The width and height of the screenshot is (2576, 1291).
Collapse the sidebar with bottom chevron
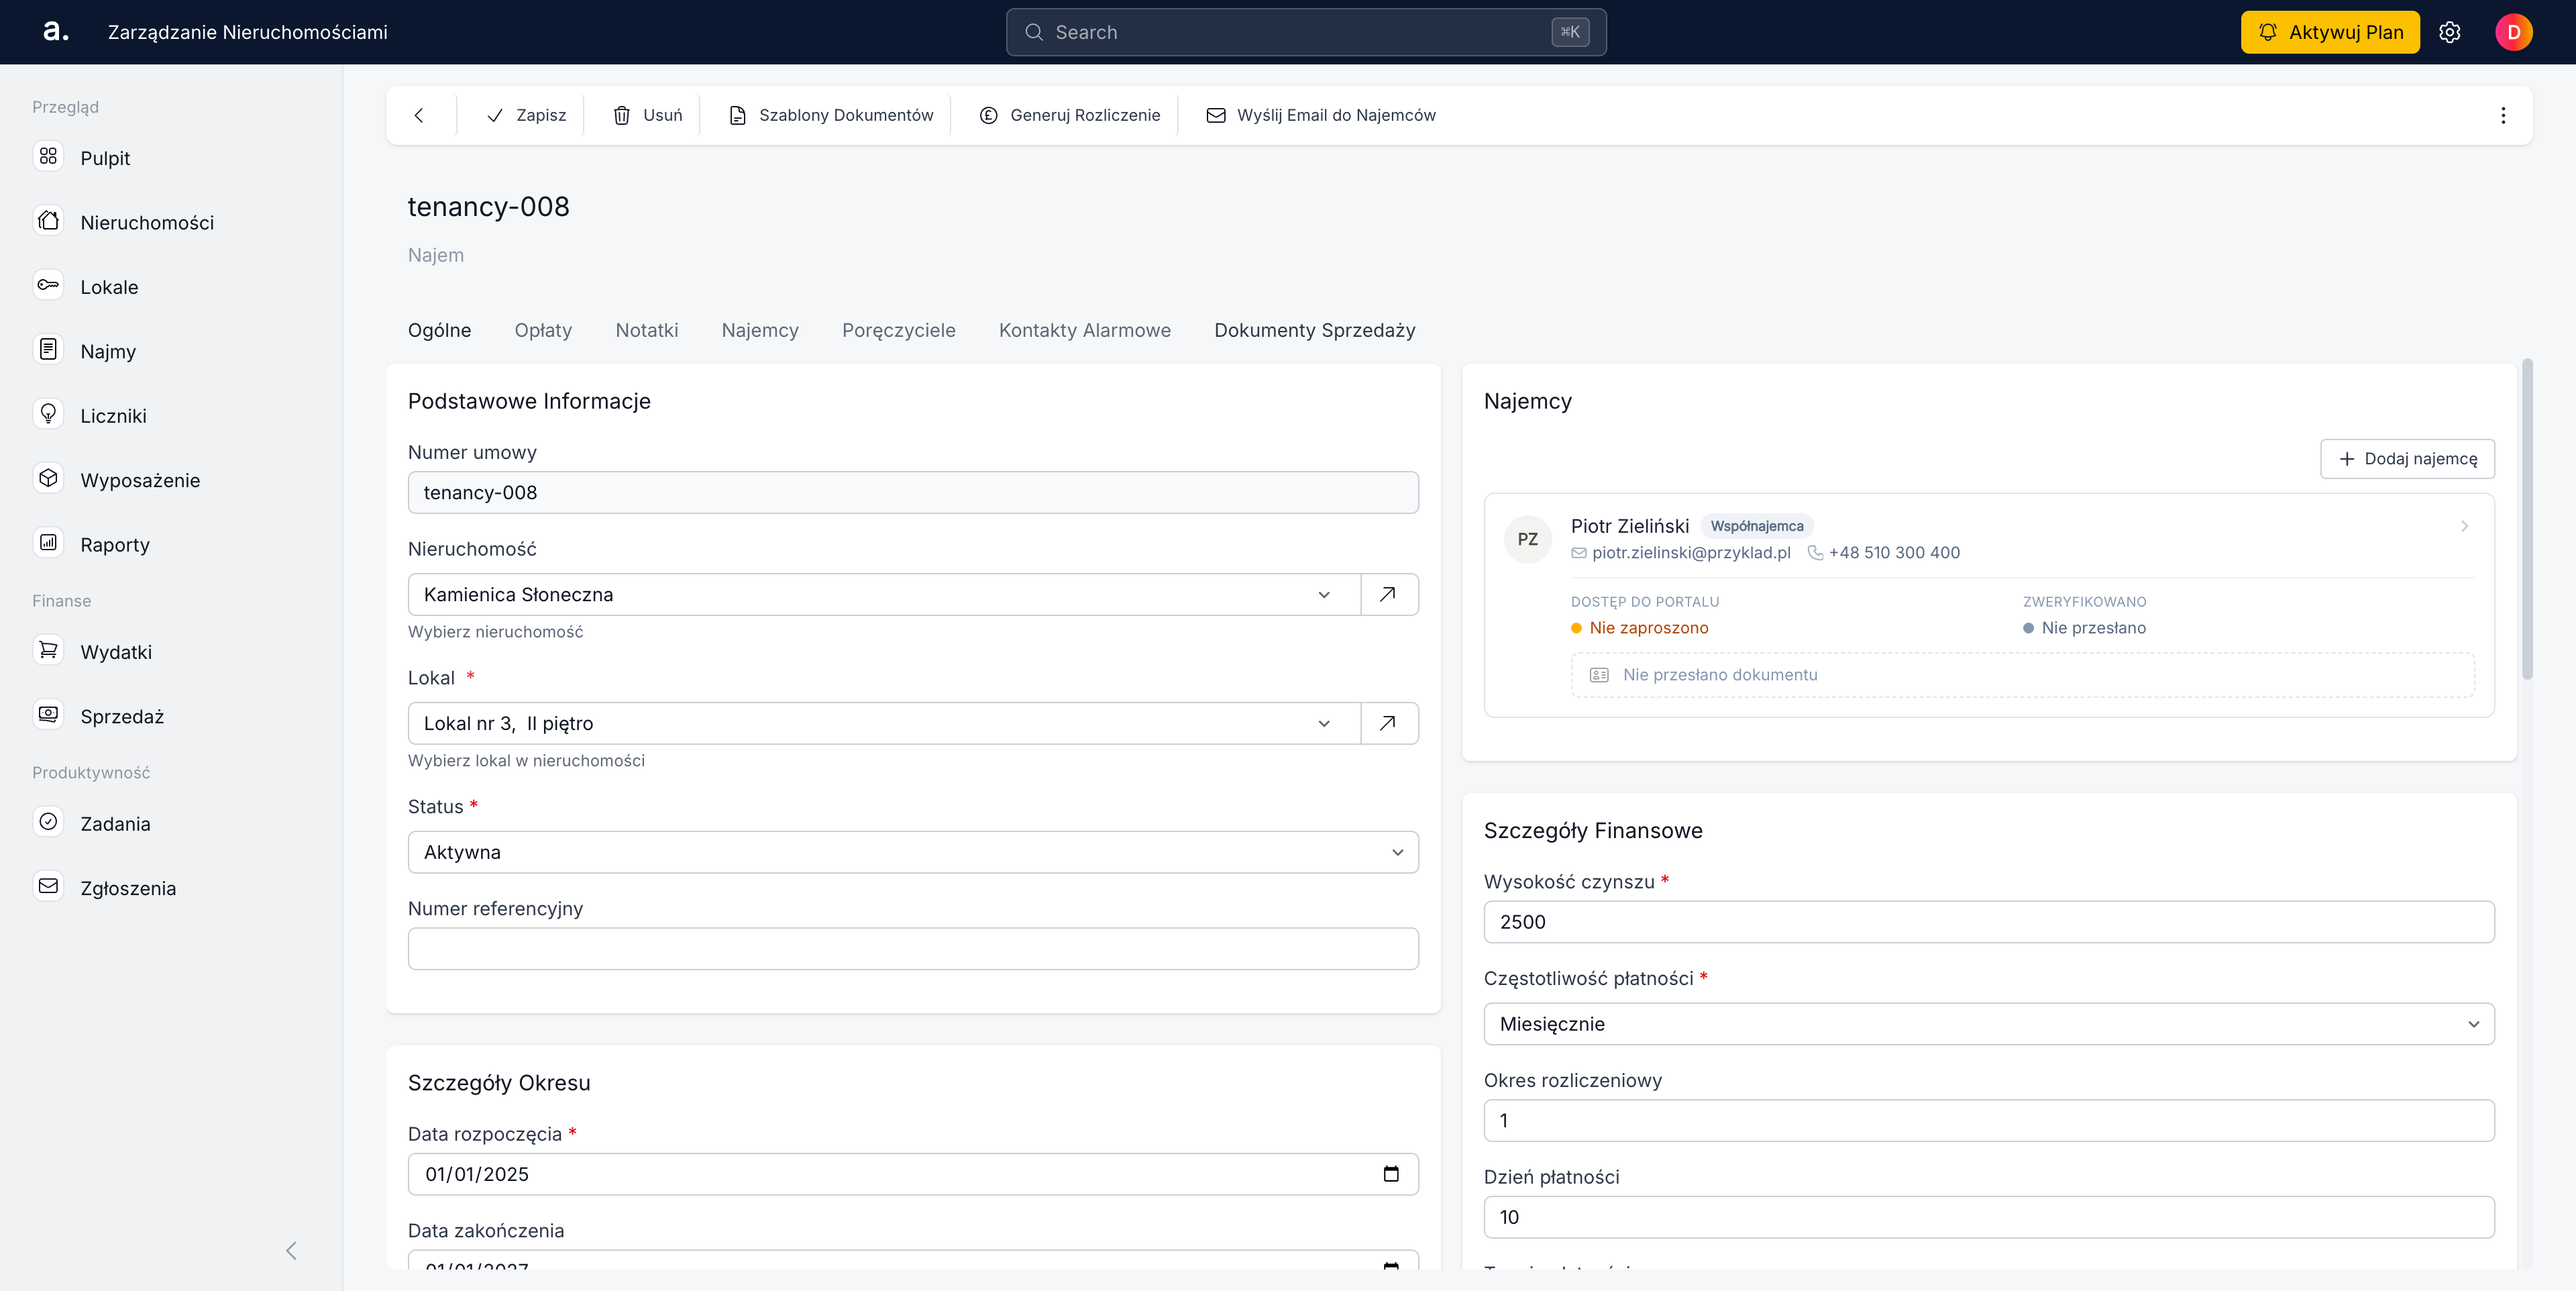point(291,1251)
